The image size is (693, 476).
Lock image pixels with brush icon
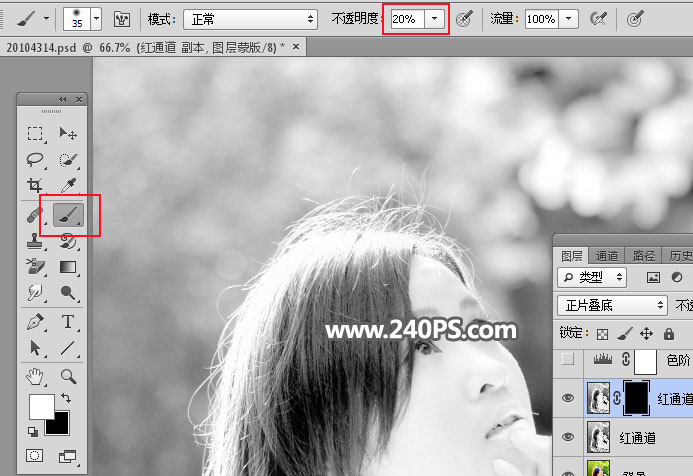(x=624, y=334)
